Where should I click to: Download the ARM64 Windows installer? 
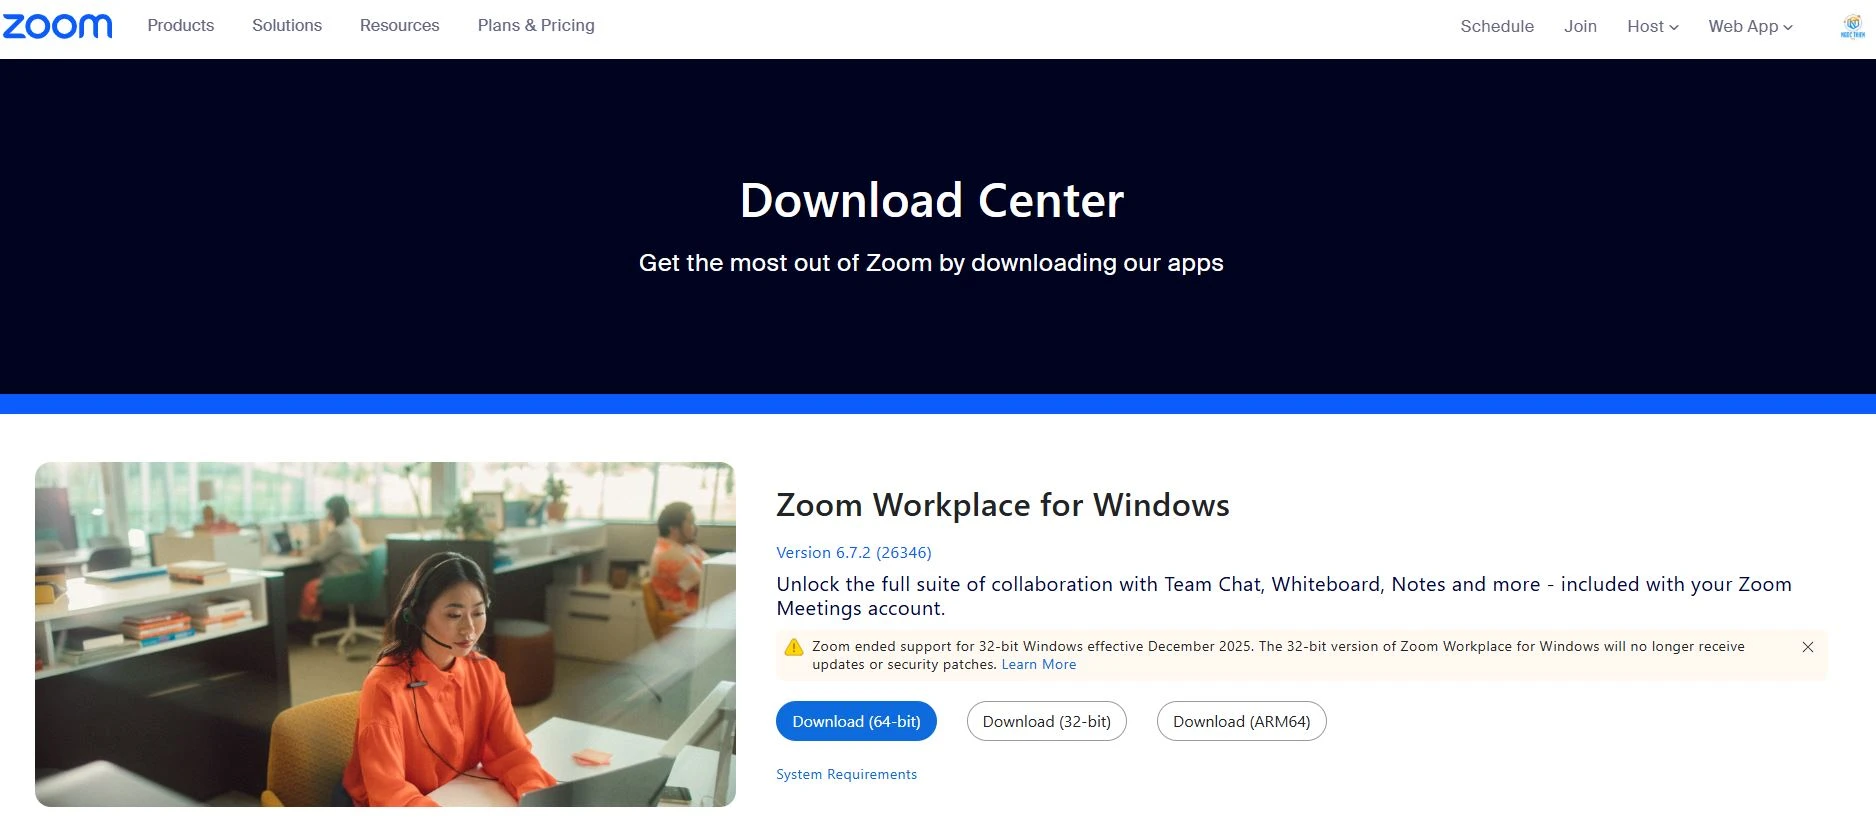pyautogui.click(x=1241, y=721)
